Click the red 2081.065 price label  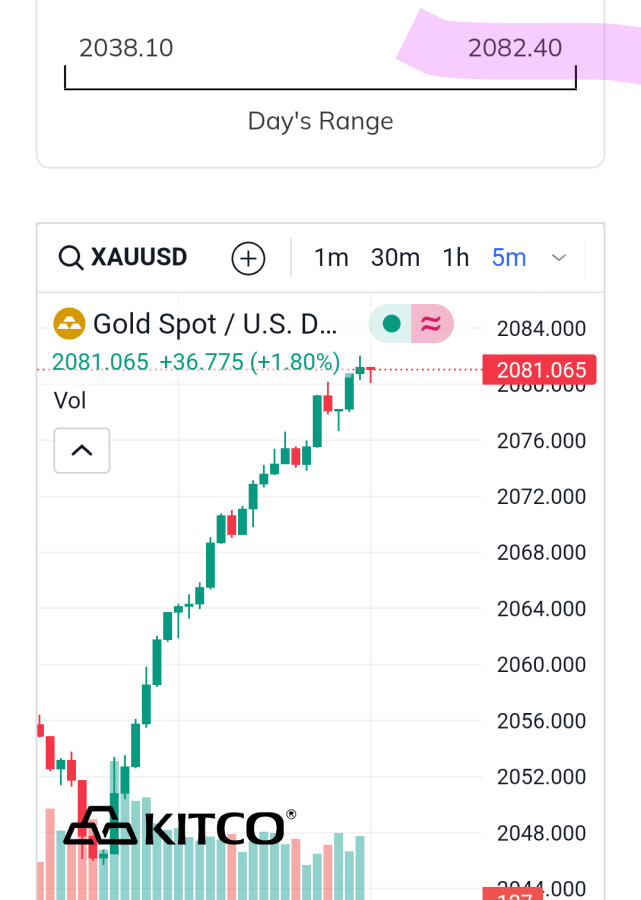coord(539,370)
